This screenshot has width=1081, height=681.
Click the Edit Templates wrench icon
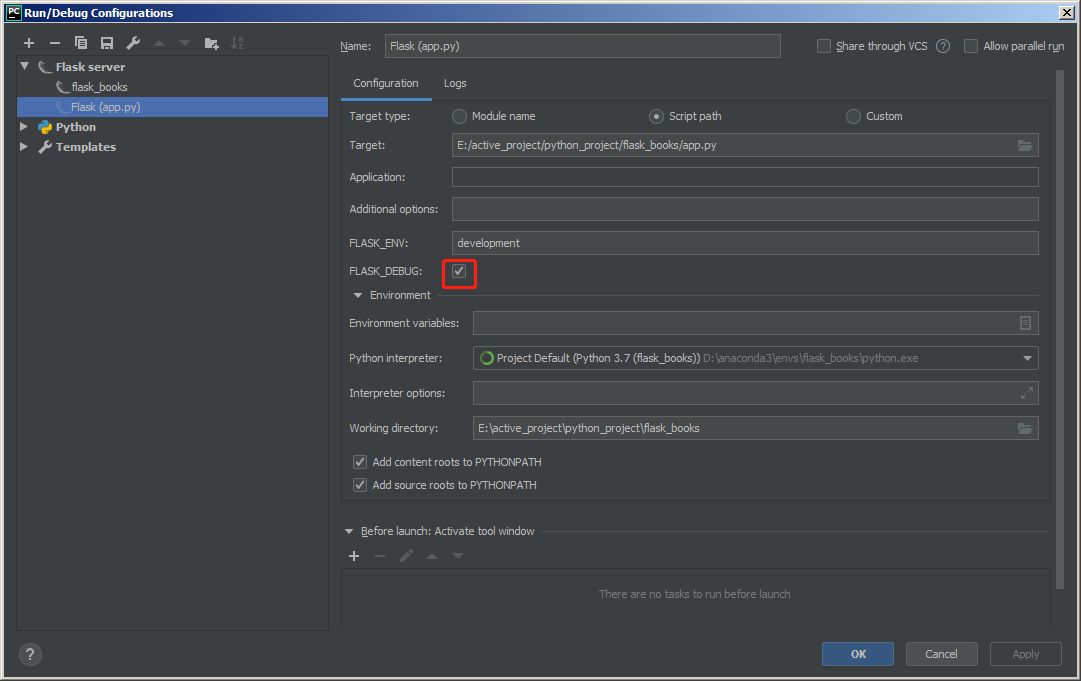133,43
